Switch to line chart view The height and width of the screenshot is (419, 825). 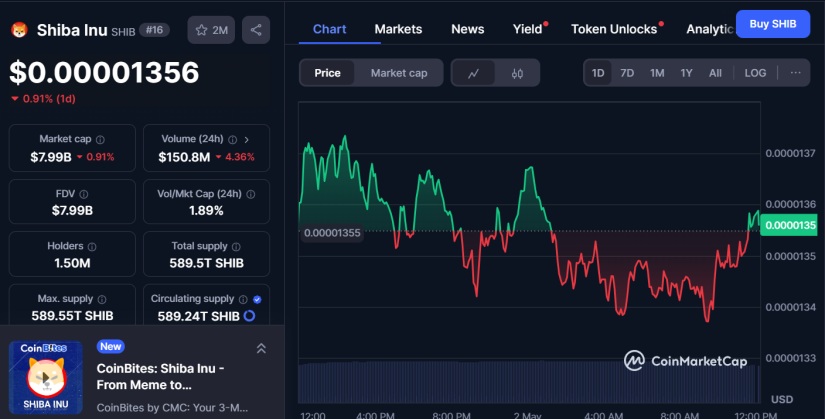(x=474, y=73)
